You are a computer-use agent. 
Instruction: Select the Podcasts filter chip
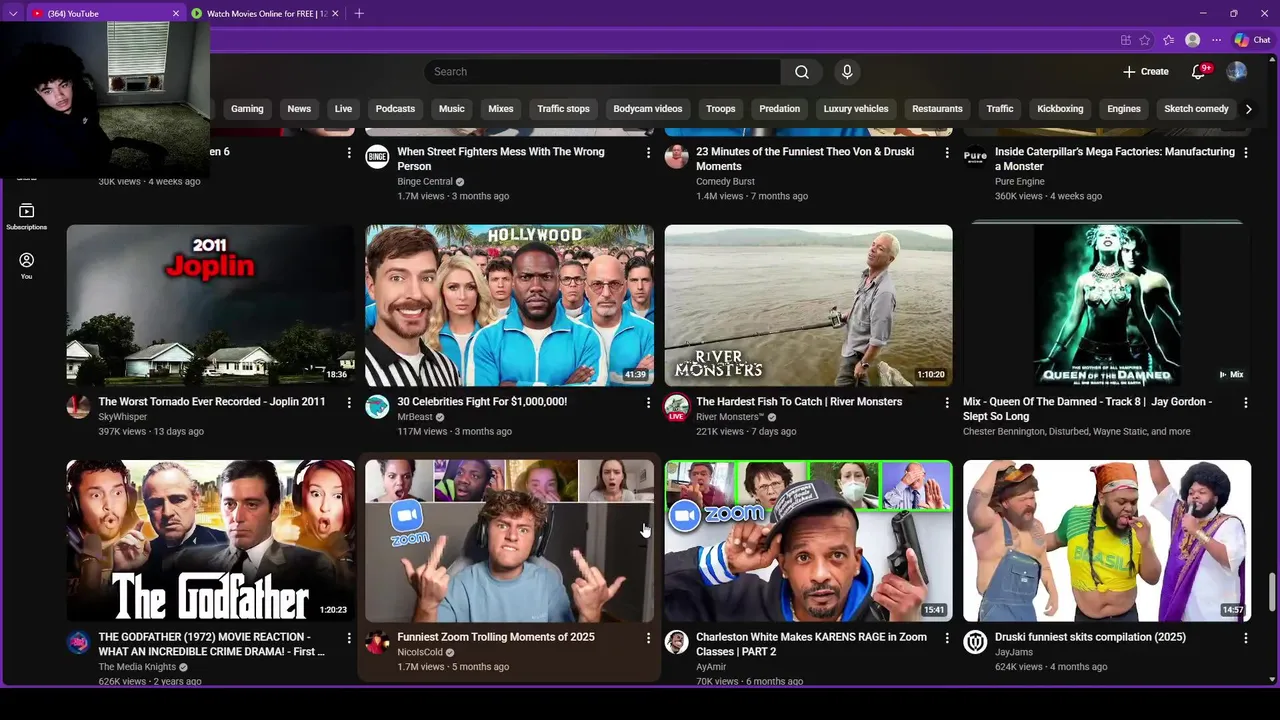tap(395, 109)
